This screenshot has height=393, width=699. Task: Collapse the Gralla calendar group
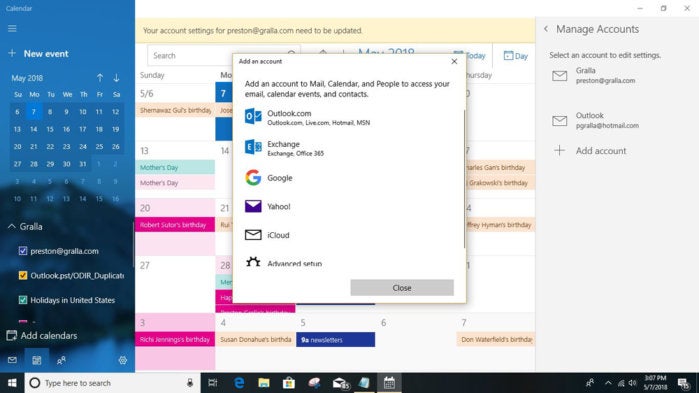12,226
